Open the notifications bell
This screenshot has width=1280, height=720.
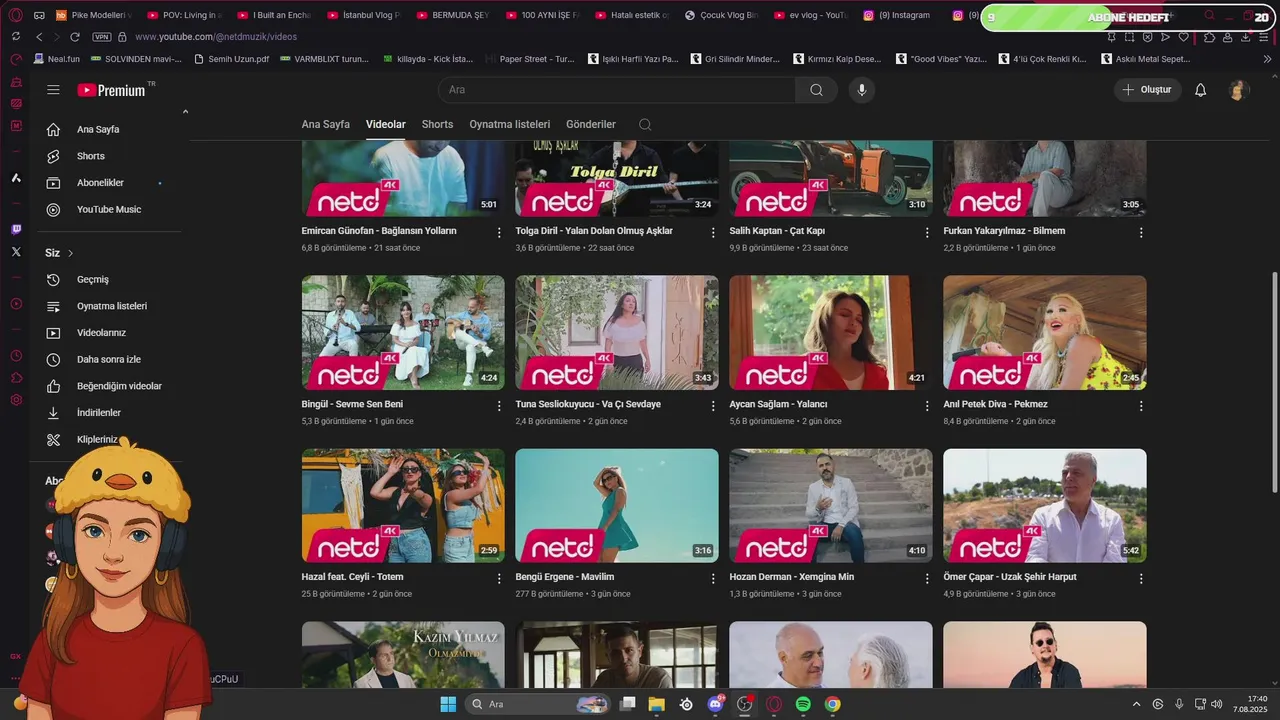(1201, 90)
